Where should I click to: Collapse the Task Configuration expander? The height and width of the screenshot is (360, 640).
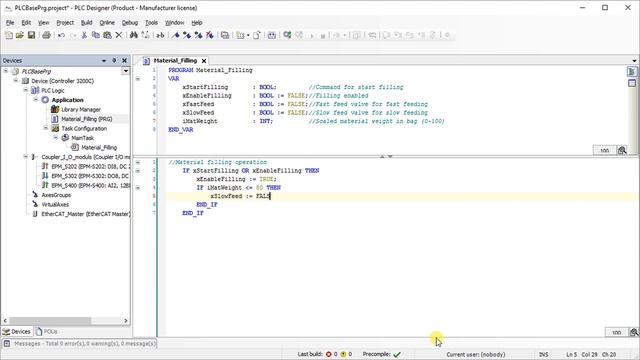point(46,128)
